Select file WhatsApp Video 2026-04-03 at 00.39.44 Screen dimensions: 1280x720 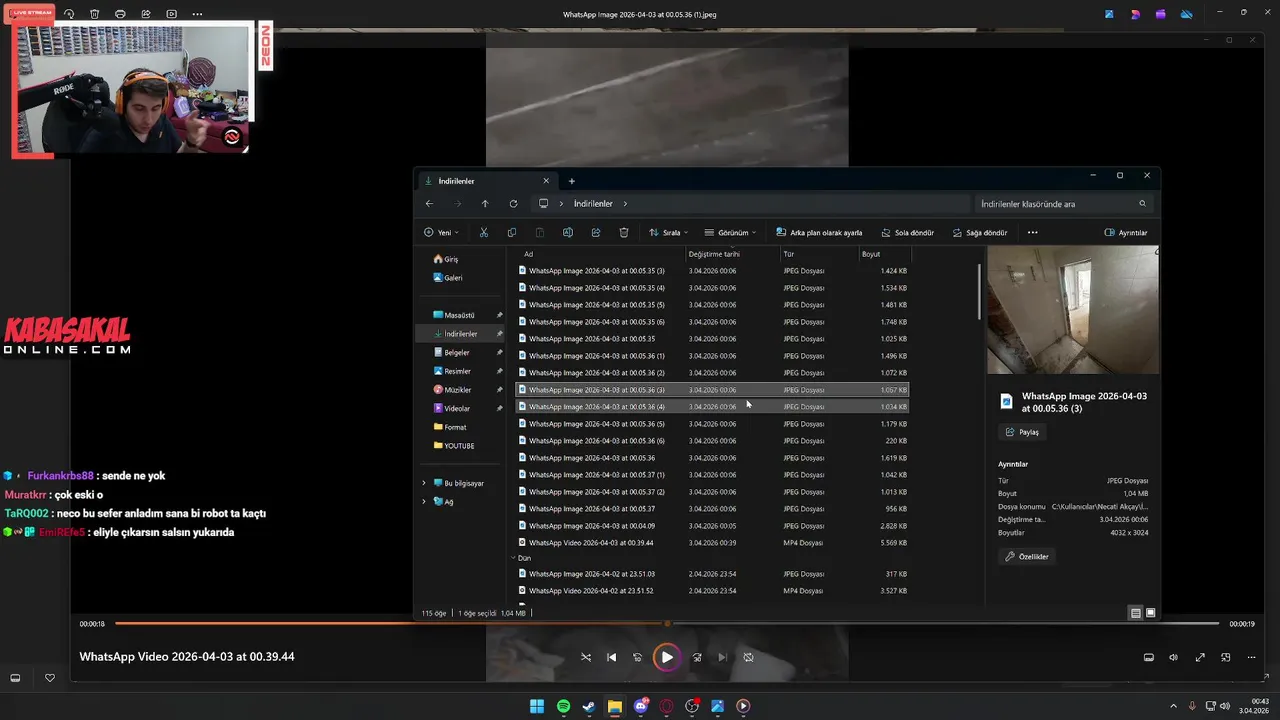click(x=712, y=543)
